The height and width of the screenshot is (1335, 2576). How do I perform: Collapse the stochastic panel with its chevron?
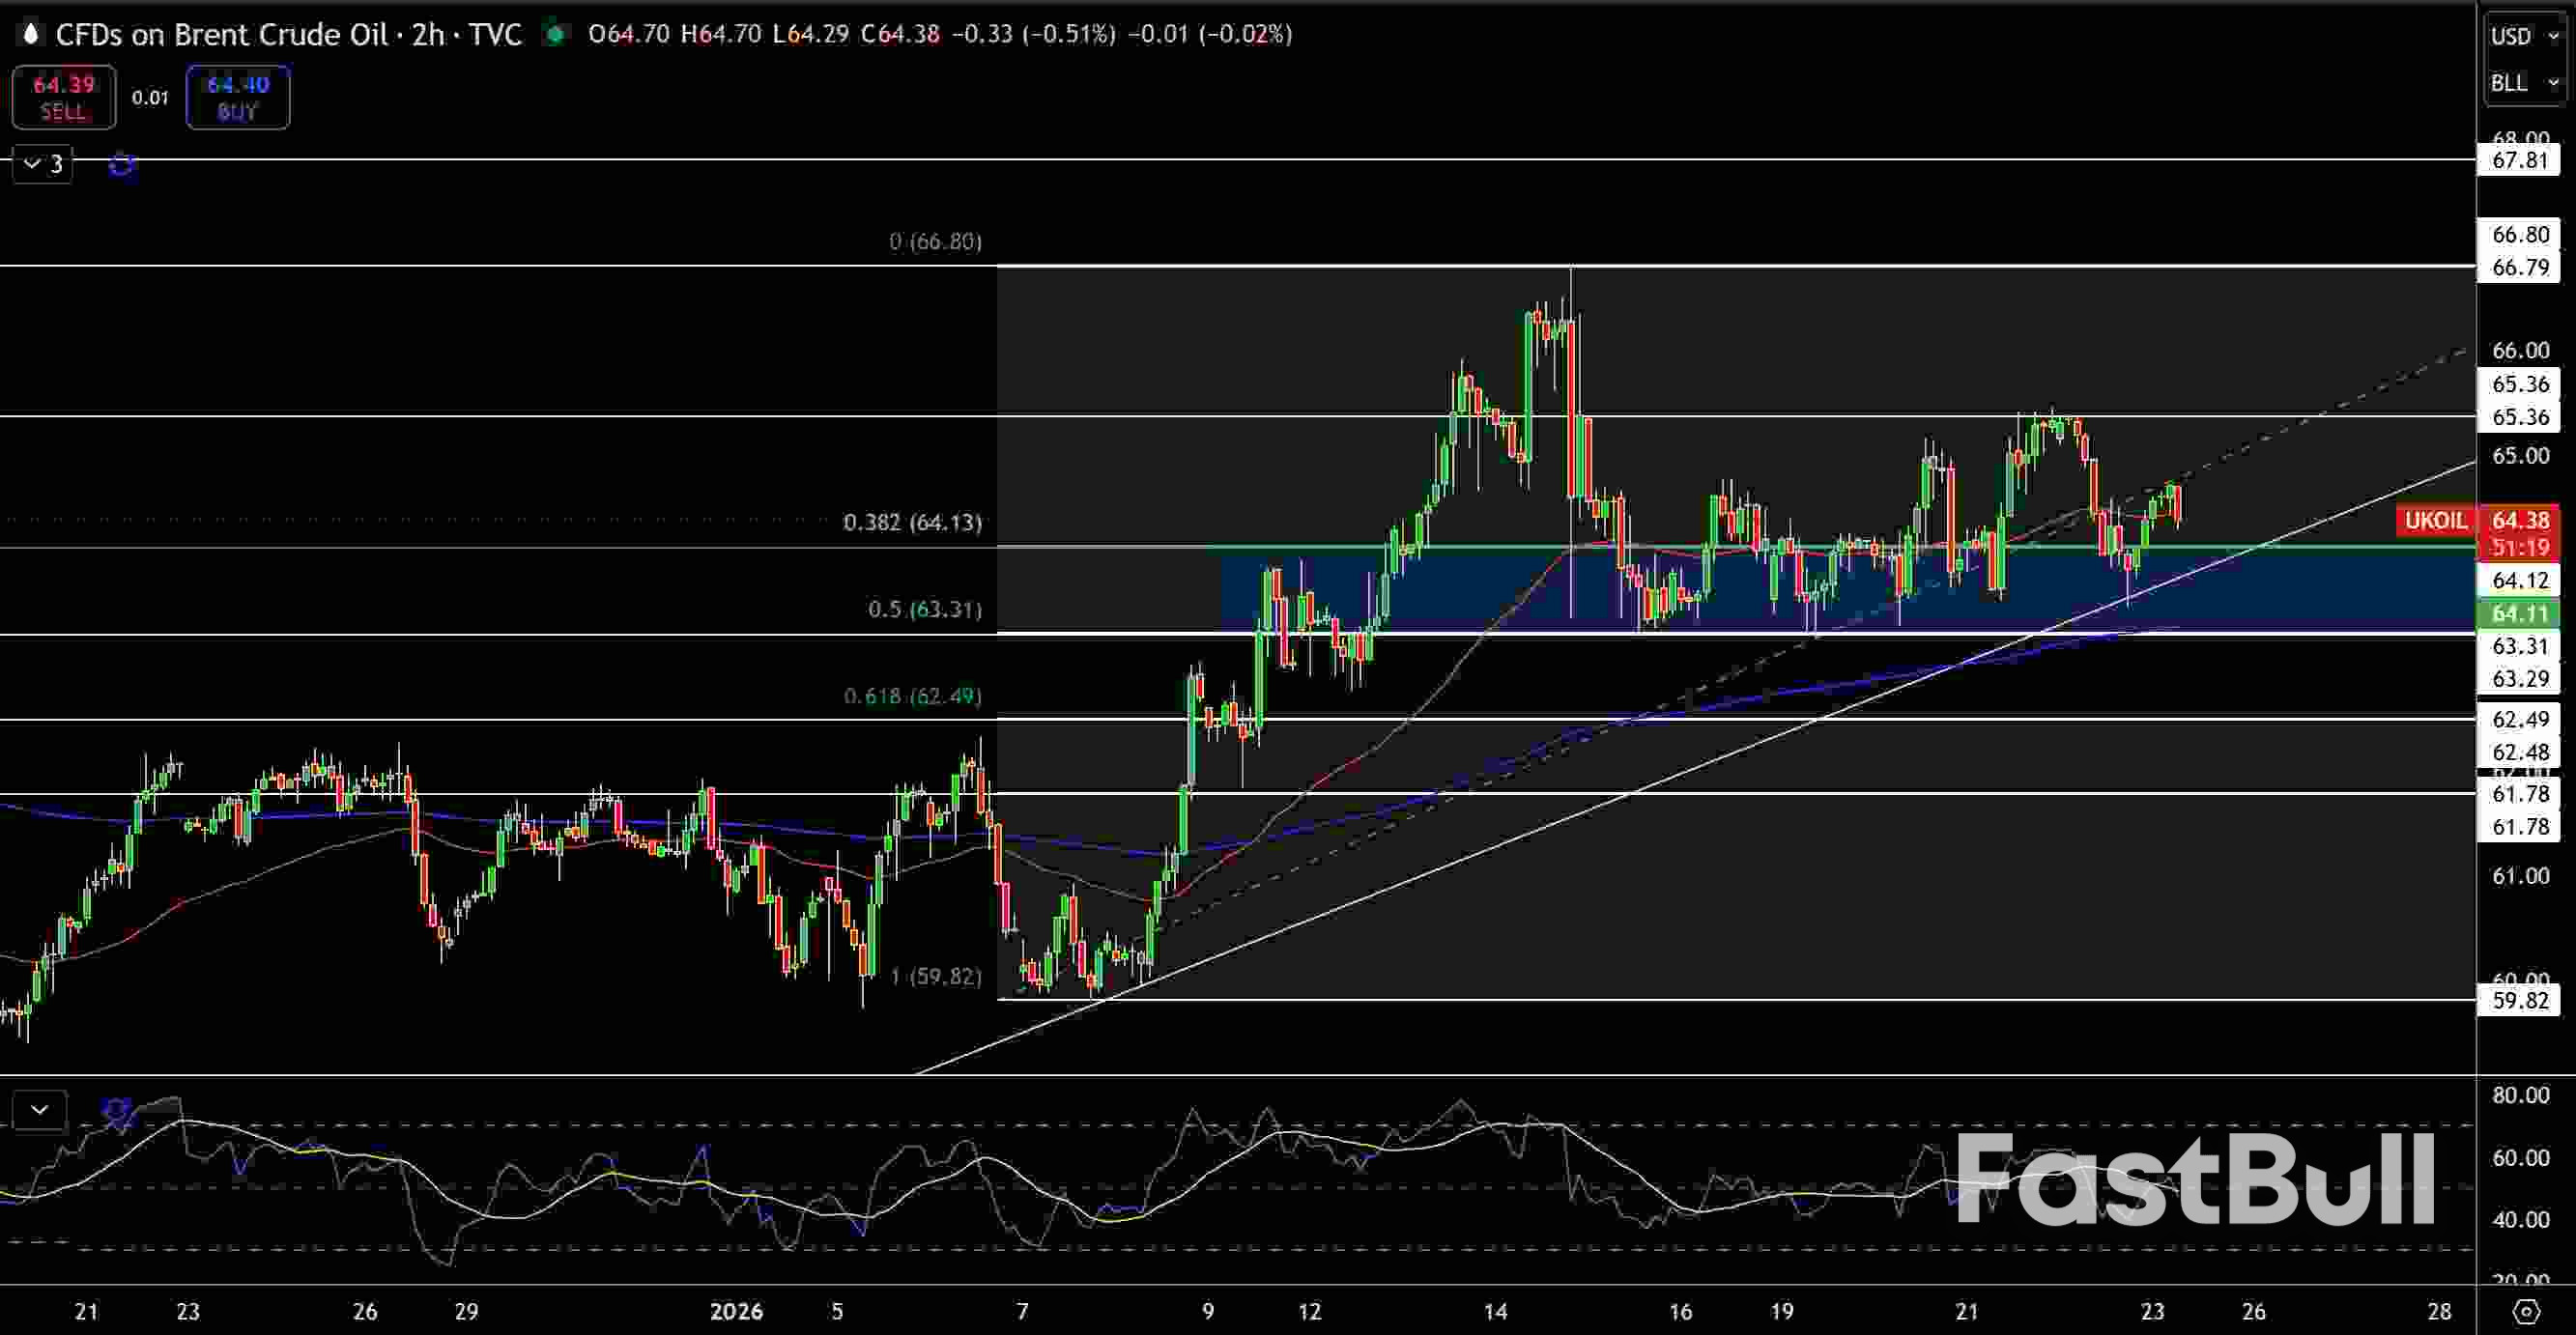(38, 1109)
